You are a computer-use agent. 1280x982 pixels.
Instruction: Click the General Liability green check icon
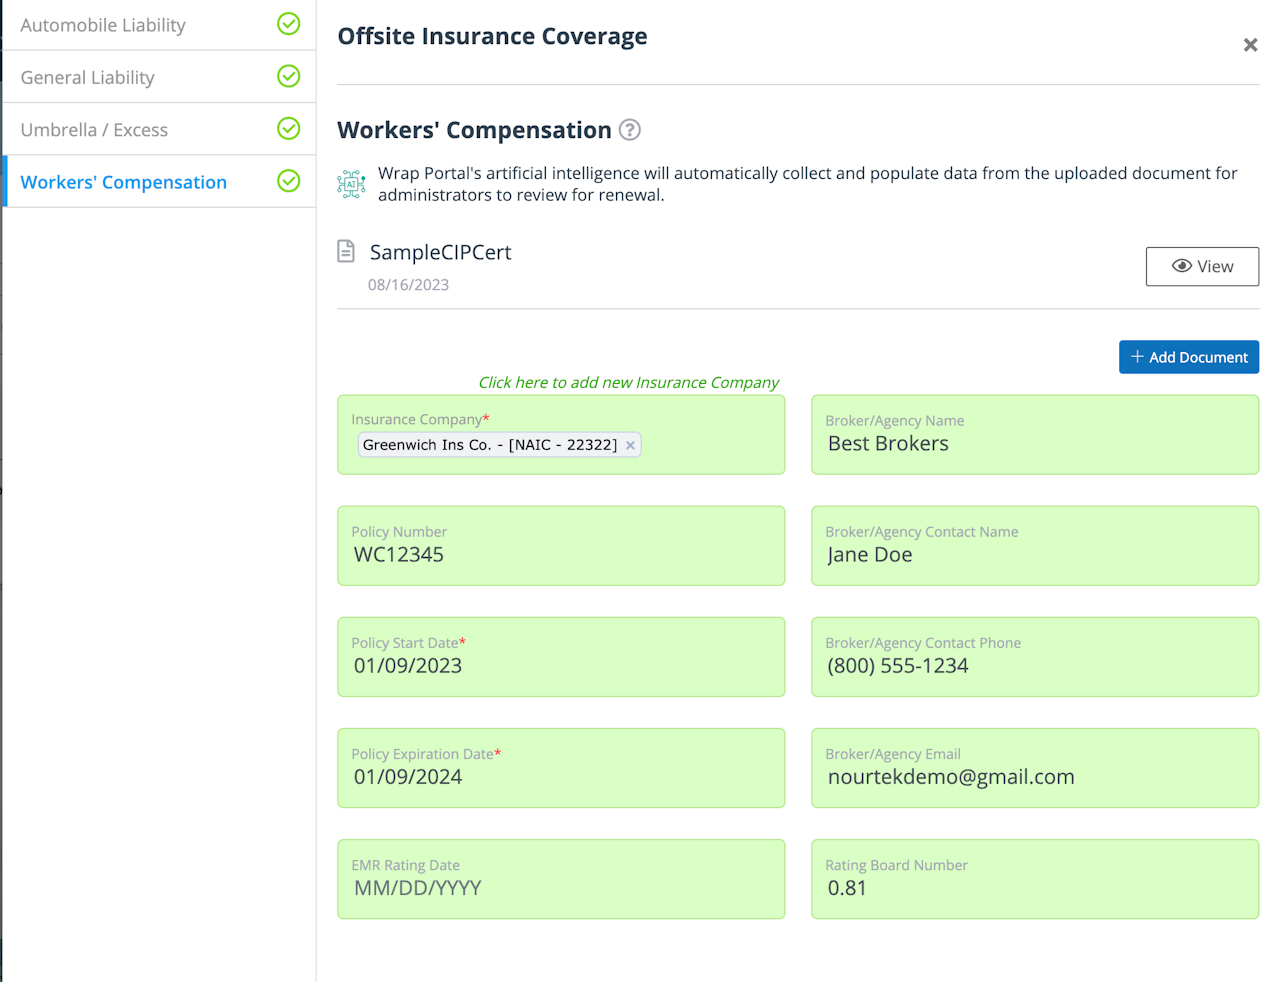coord(289,76)
